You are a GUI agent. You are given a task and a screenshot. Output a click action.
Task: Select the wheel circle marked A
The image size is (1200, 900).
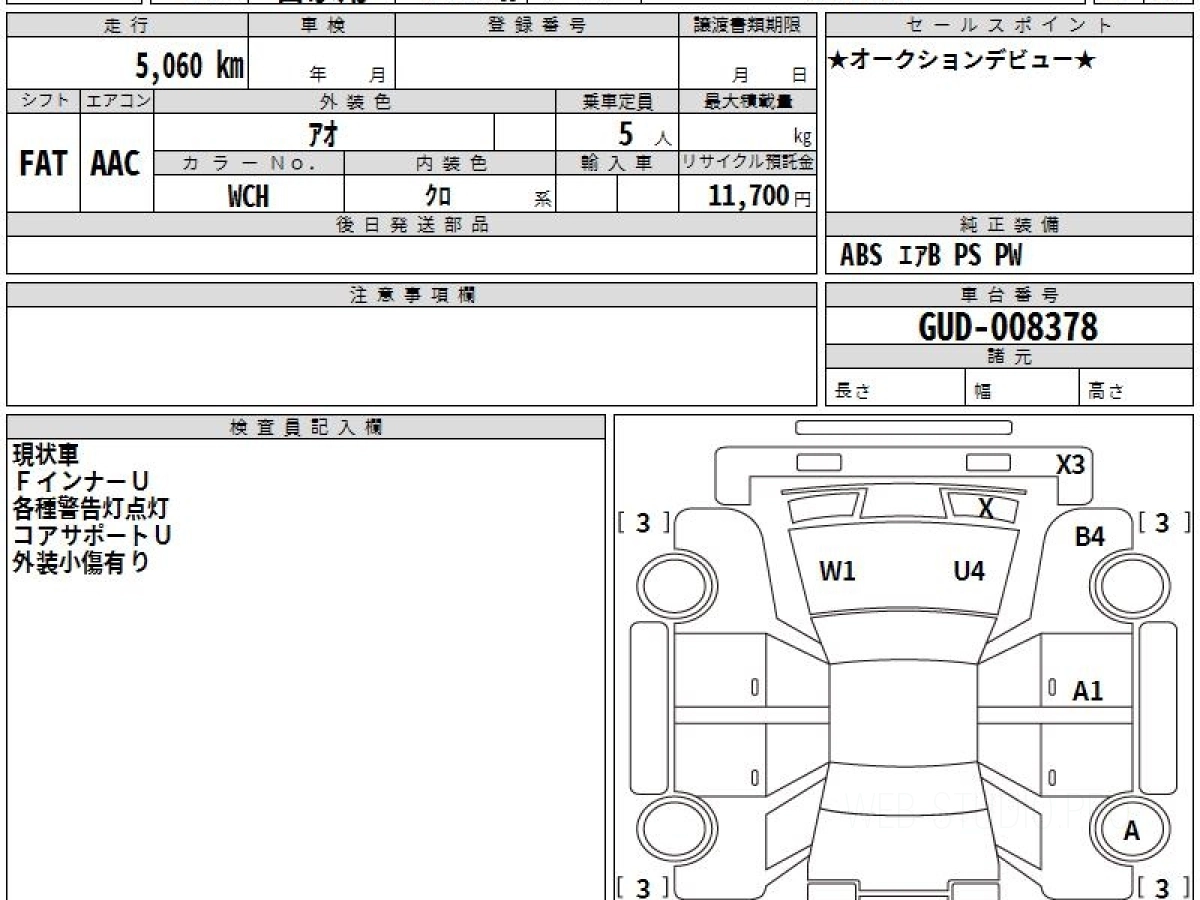[x=1131, y=831]
